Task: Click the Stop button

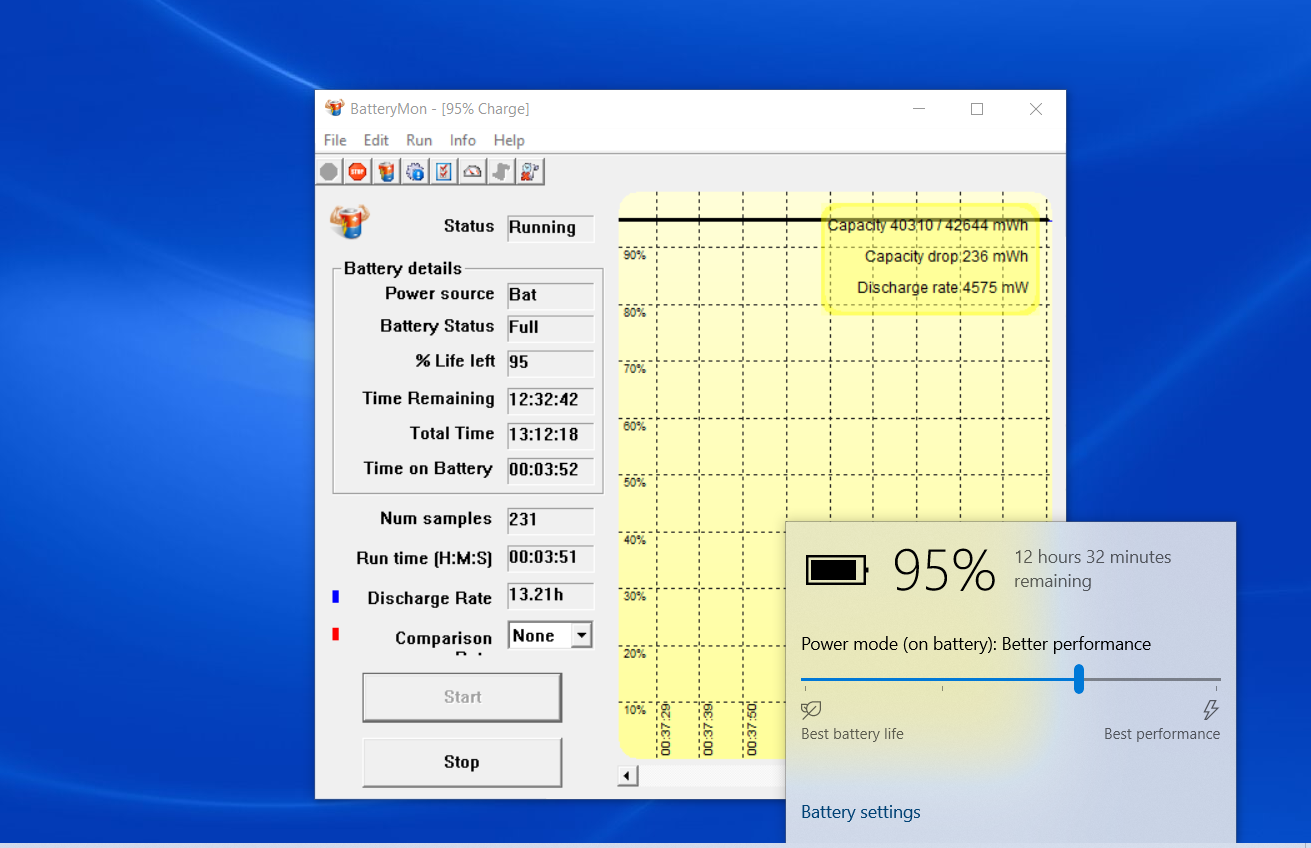Action: point(462,762)
